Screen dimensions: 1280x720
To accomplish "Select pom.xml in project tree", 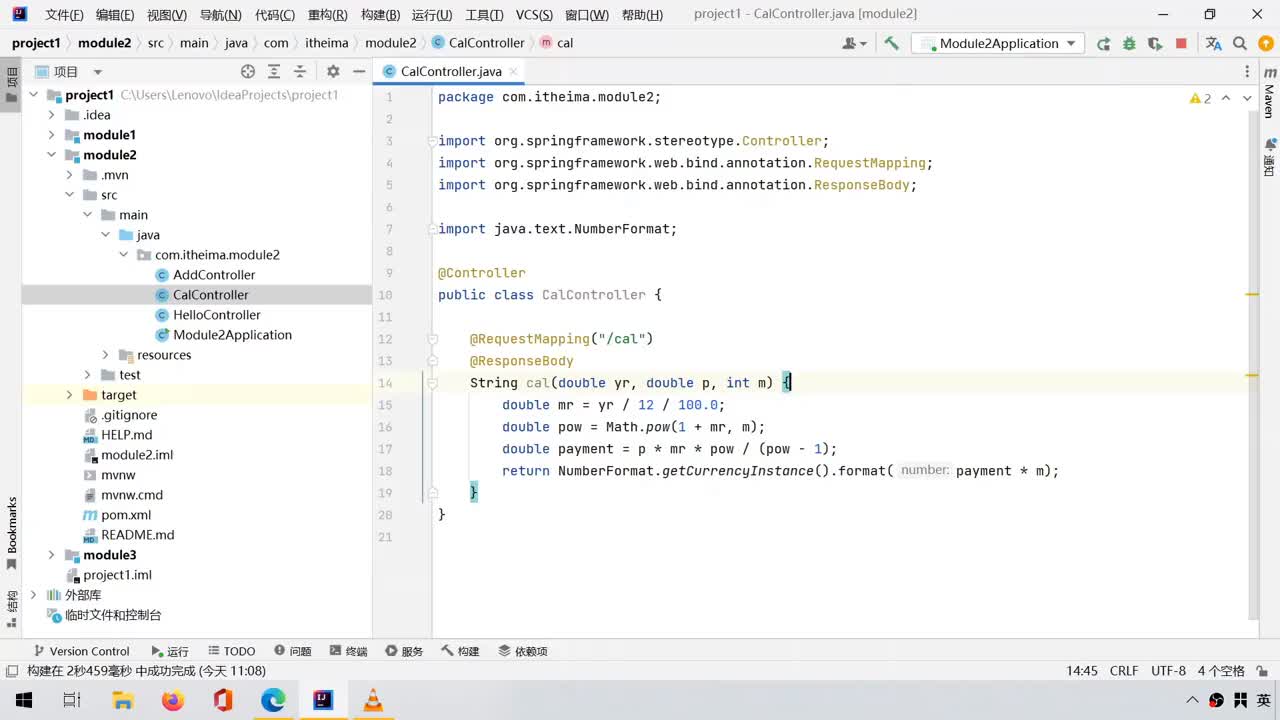I will pos(126,515).
